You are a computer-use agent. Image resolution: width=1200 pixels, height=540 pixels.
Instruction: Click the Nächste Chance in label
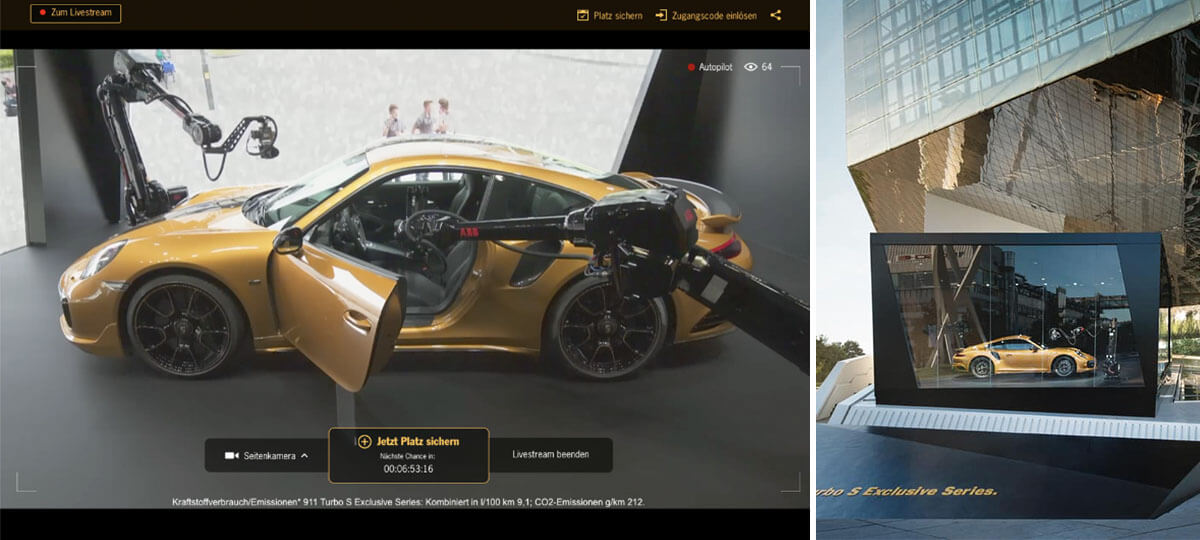click(x=408, y=455)
